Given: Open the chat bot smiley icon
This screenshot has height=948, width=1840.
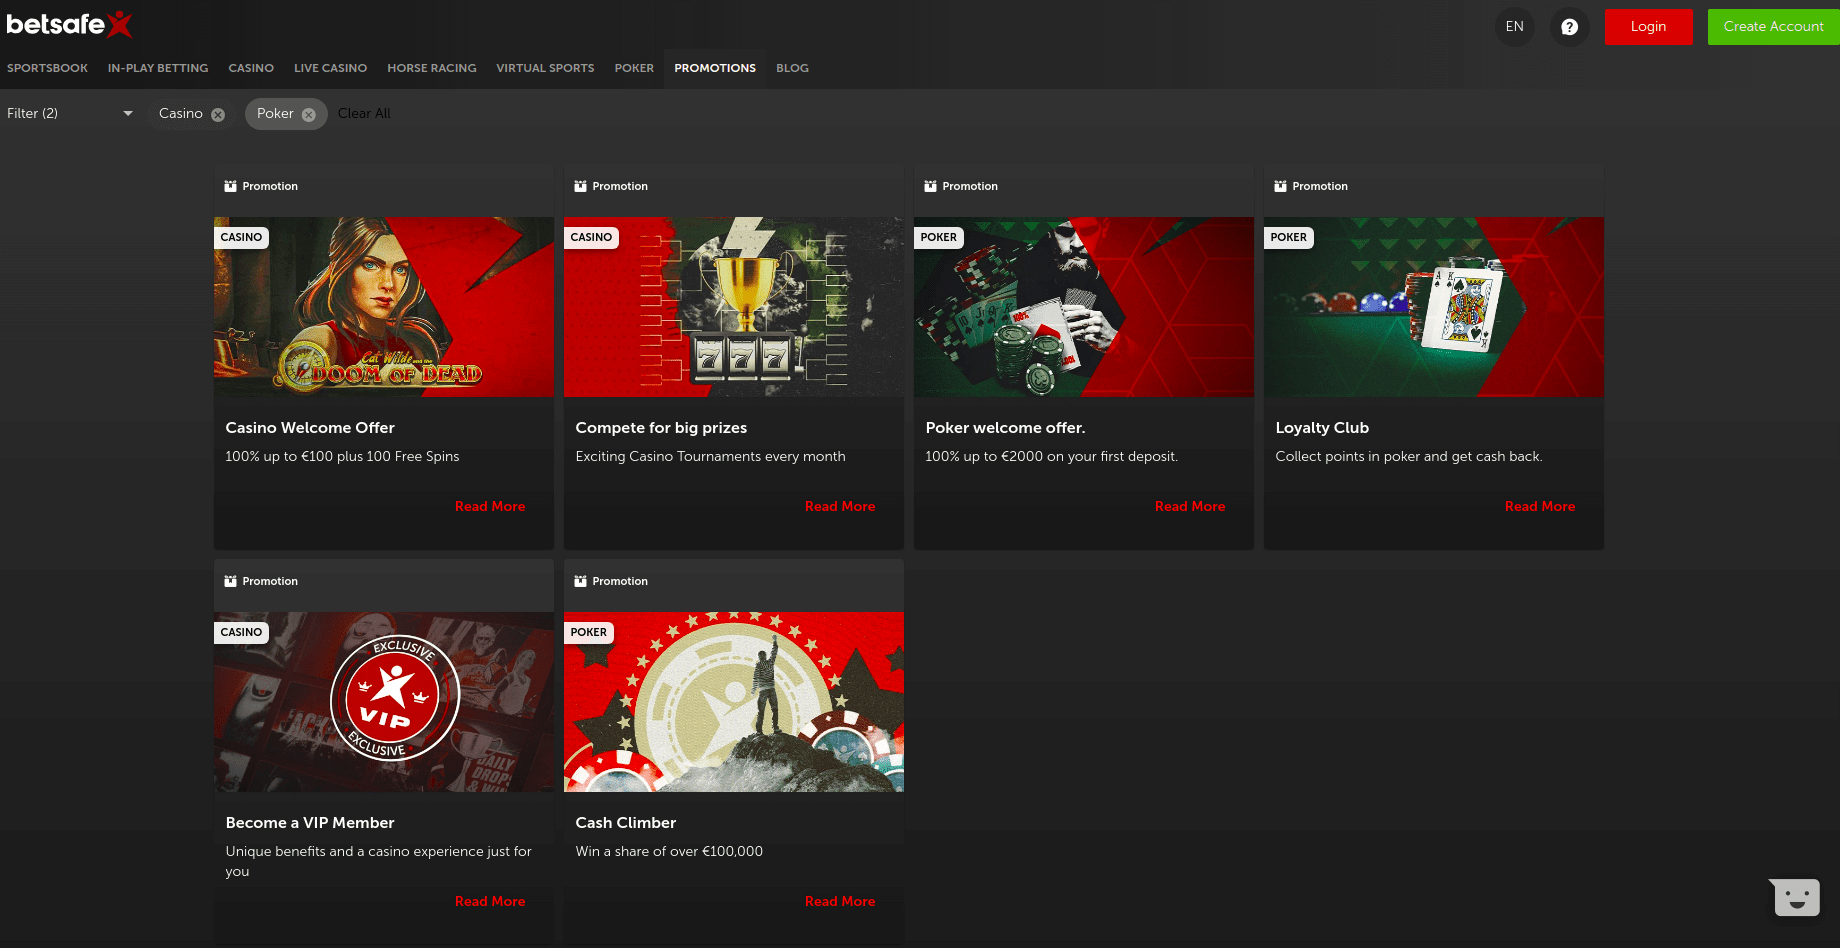Looking at the screenshot, I should coord(1796,897).
